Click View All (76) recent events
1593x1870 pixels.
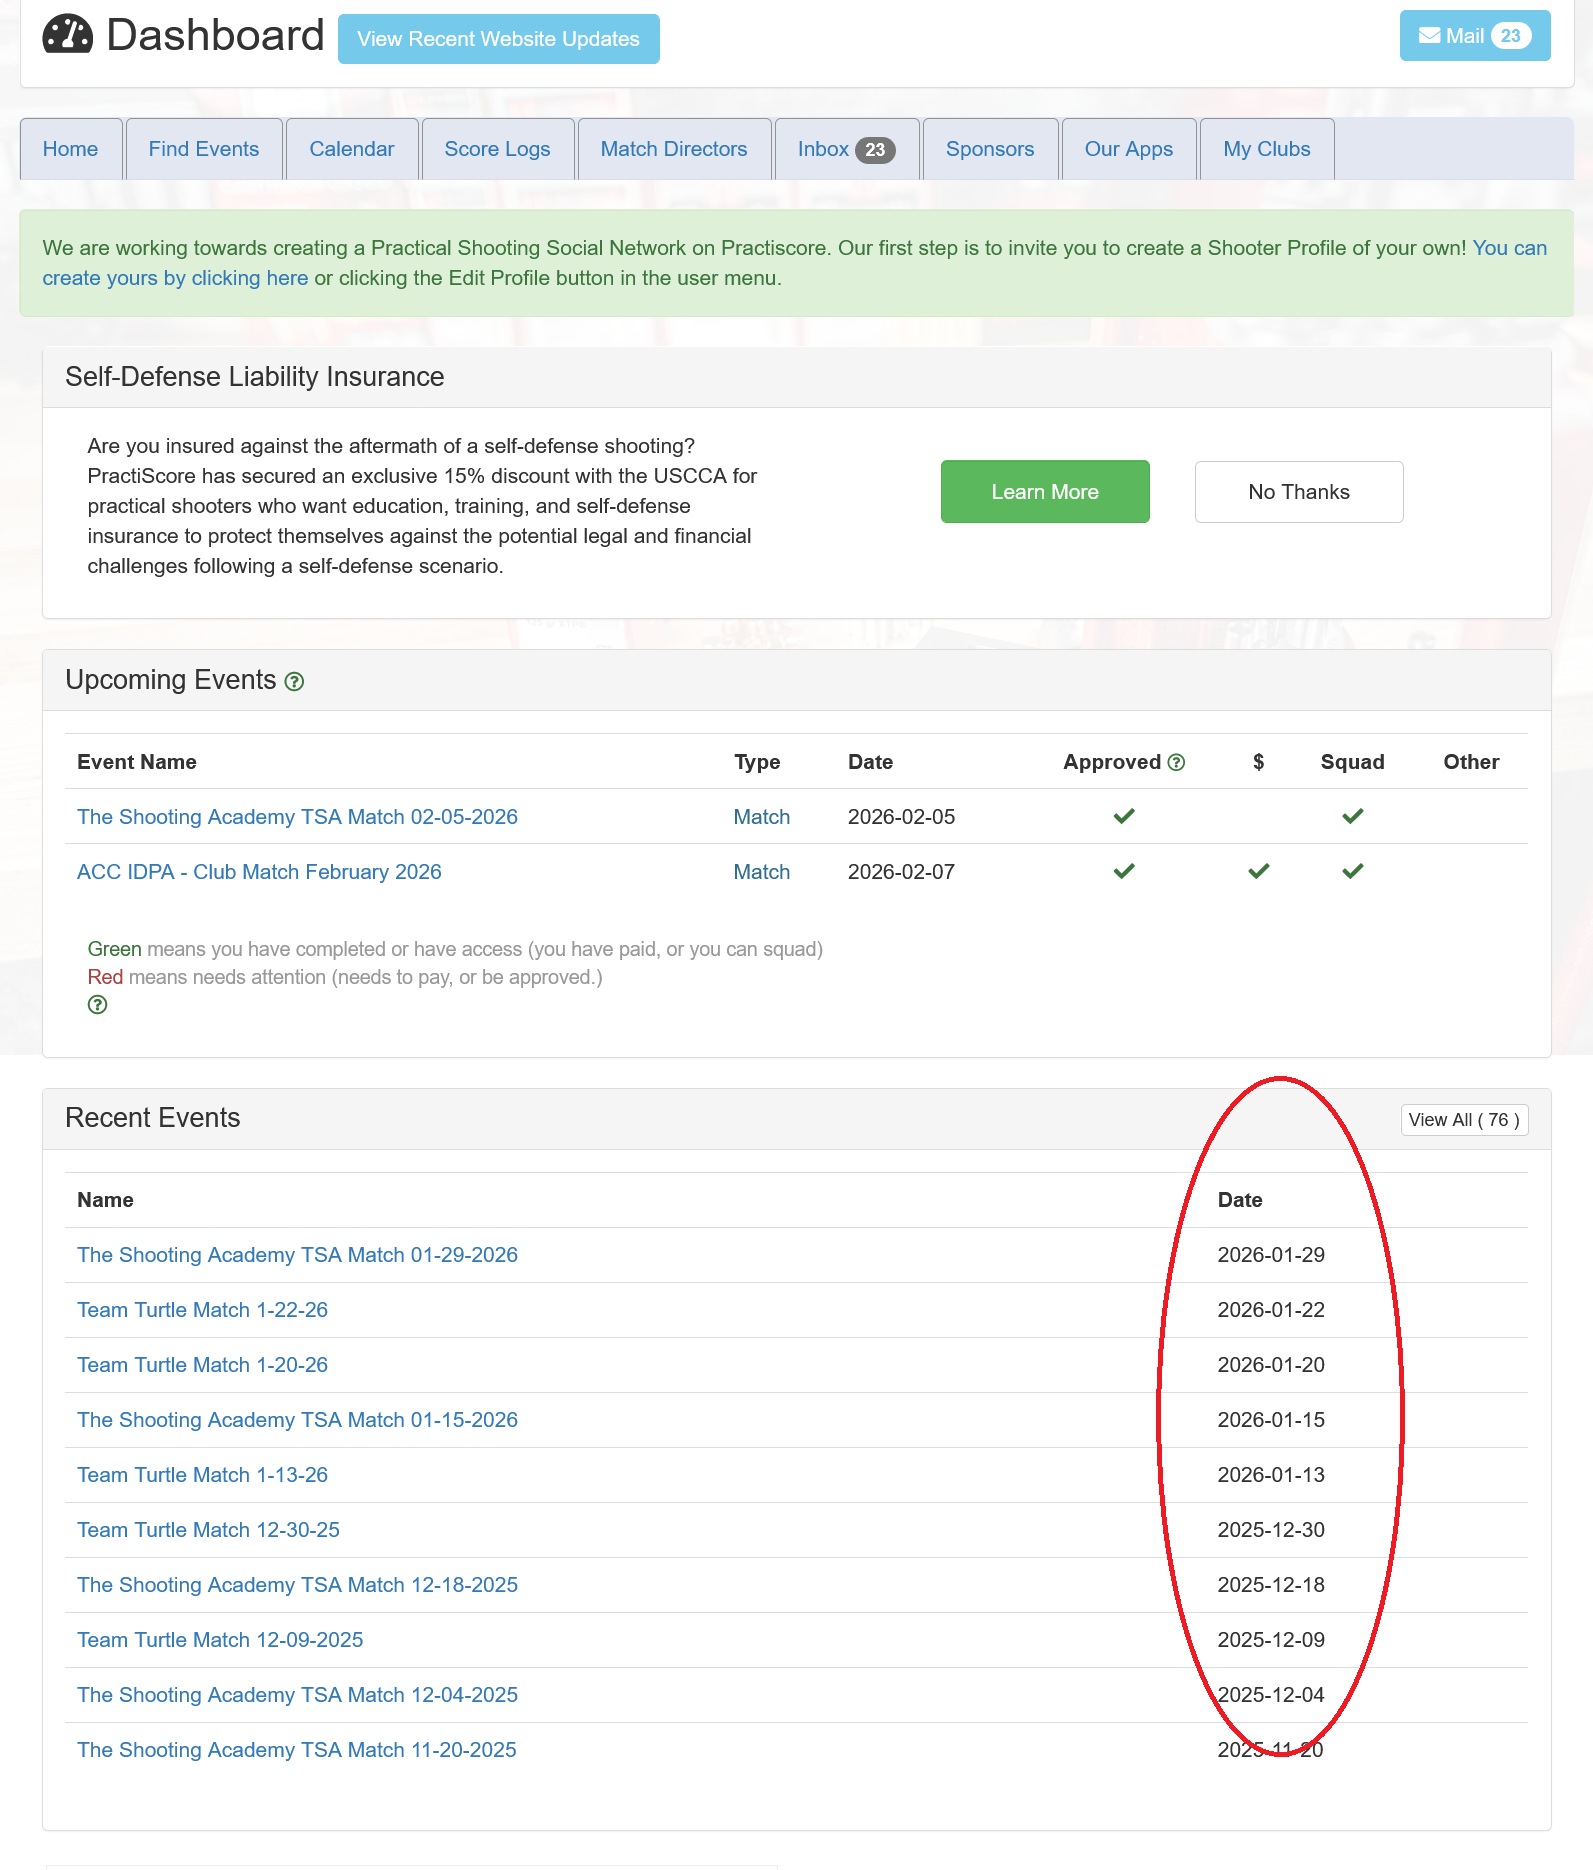1463,1120
